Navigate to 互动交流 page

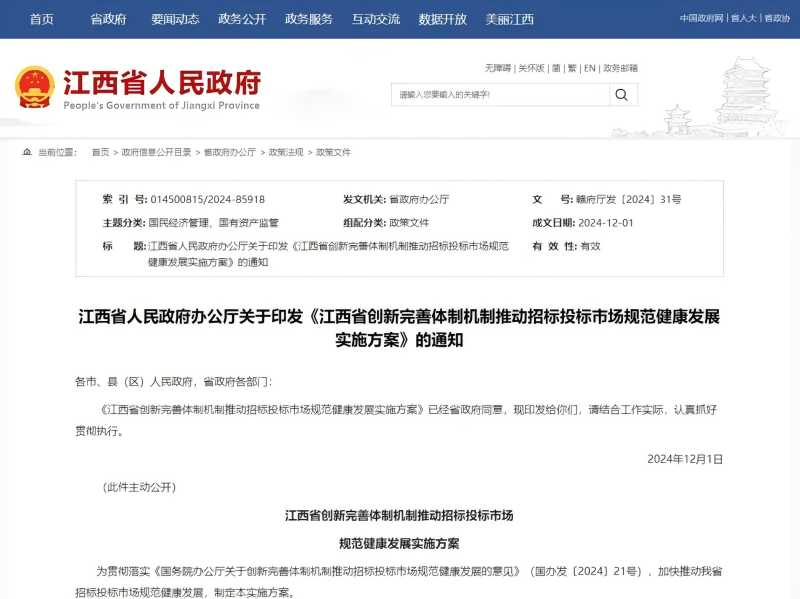[x=376, y=19]
